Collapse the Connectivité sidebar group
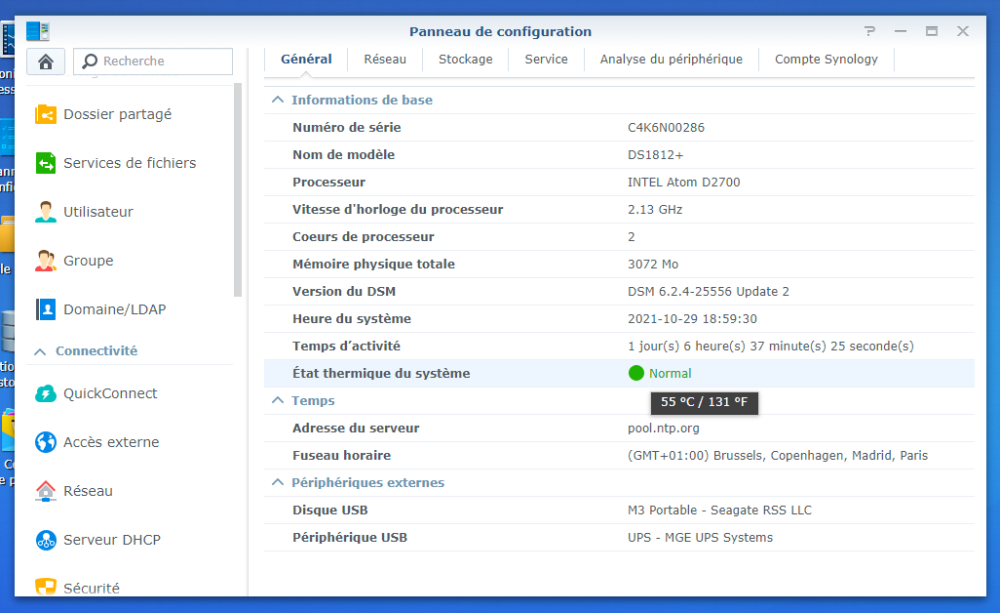The image size is (1000, 613). click(40, 351)
